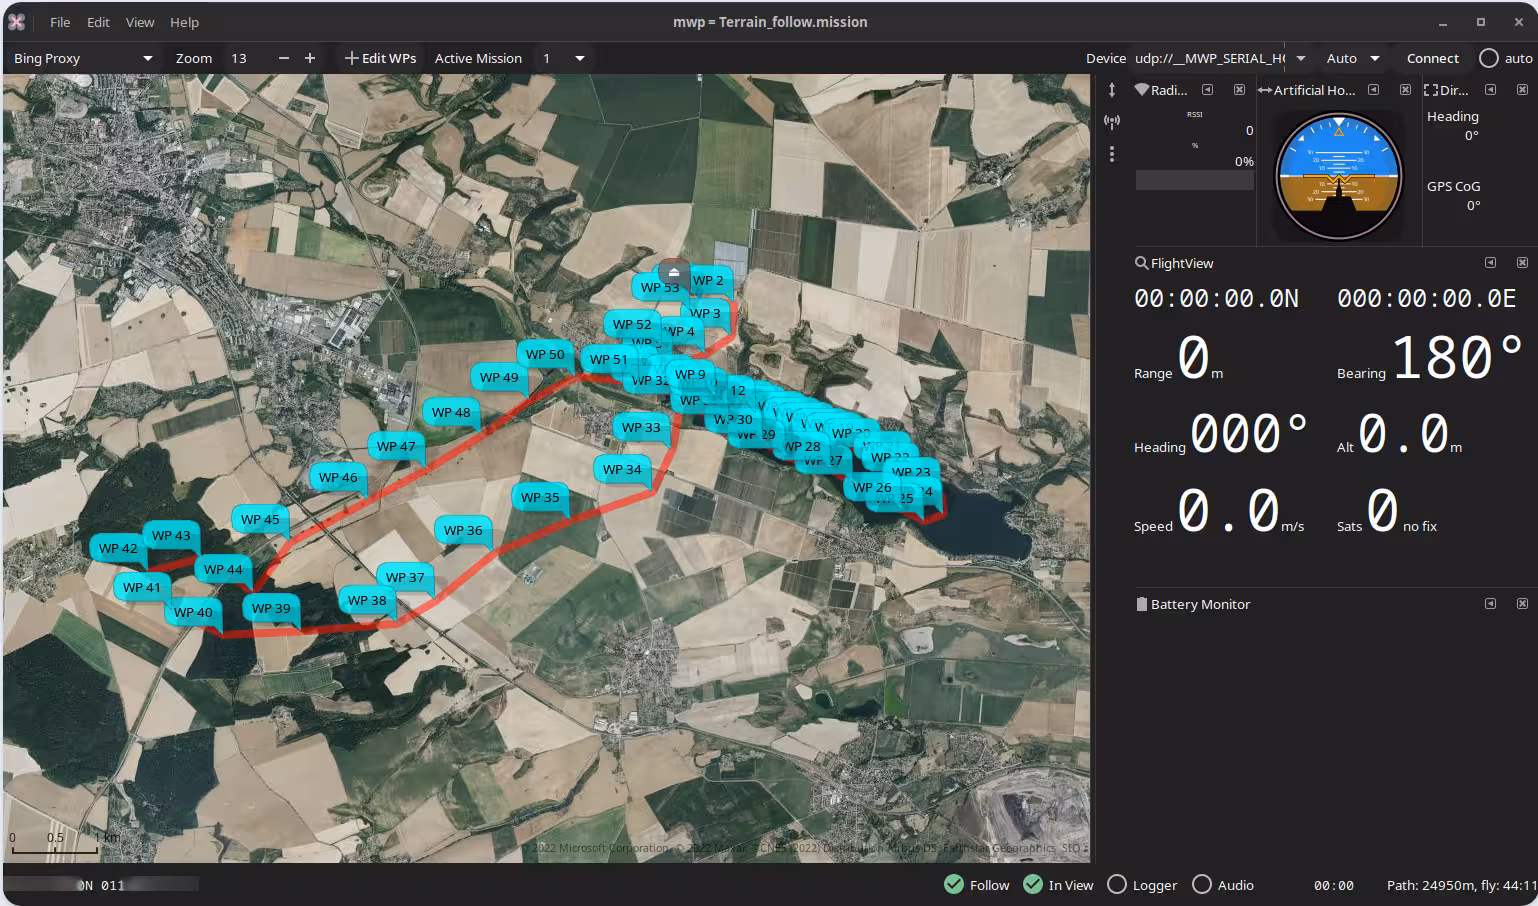Close the Direction view panel

[1522, 90]
